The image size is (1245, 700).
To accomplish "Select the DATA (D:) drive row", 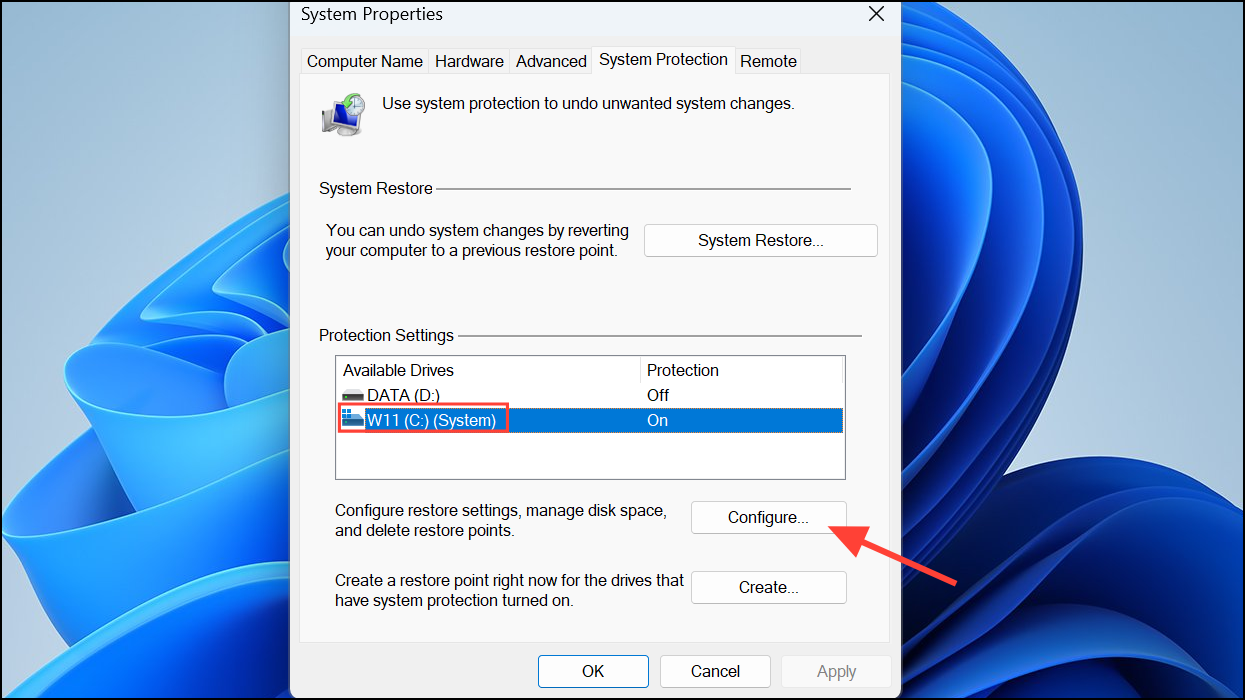I will pos(500,394).
